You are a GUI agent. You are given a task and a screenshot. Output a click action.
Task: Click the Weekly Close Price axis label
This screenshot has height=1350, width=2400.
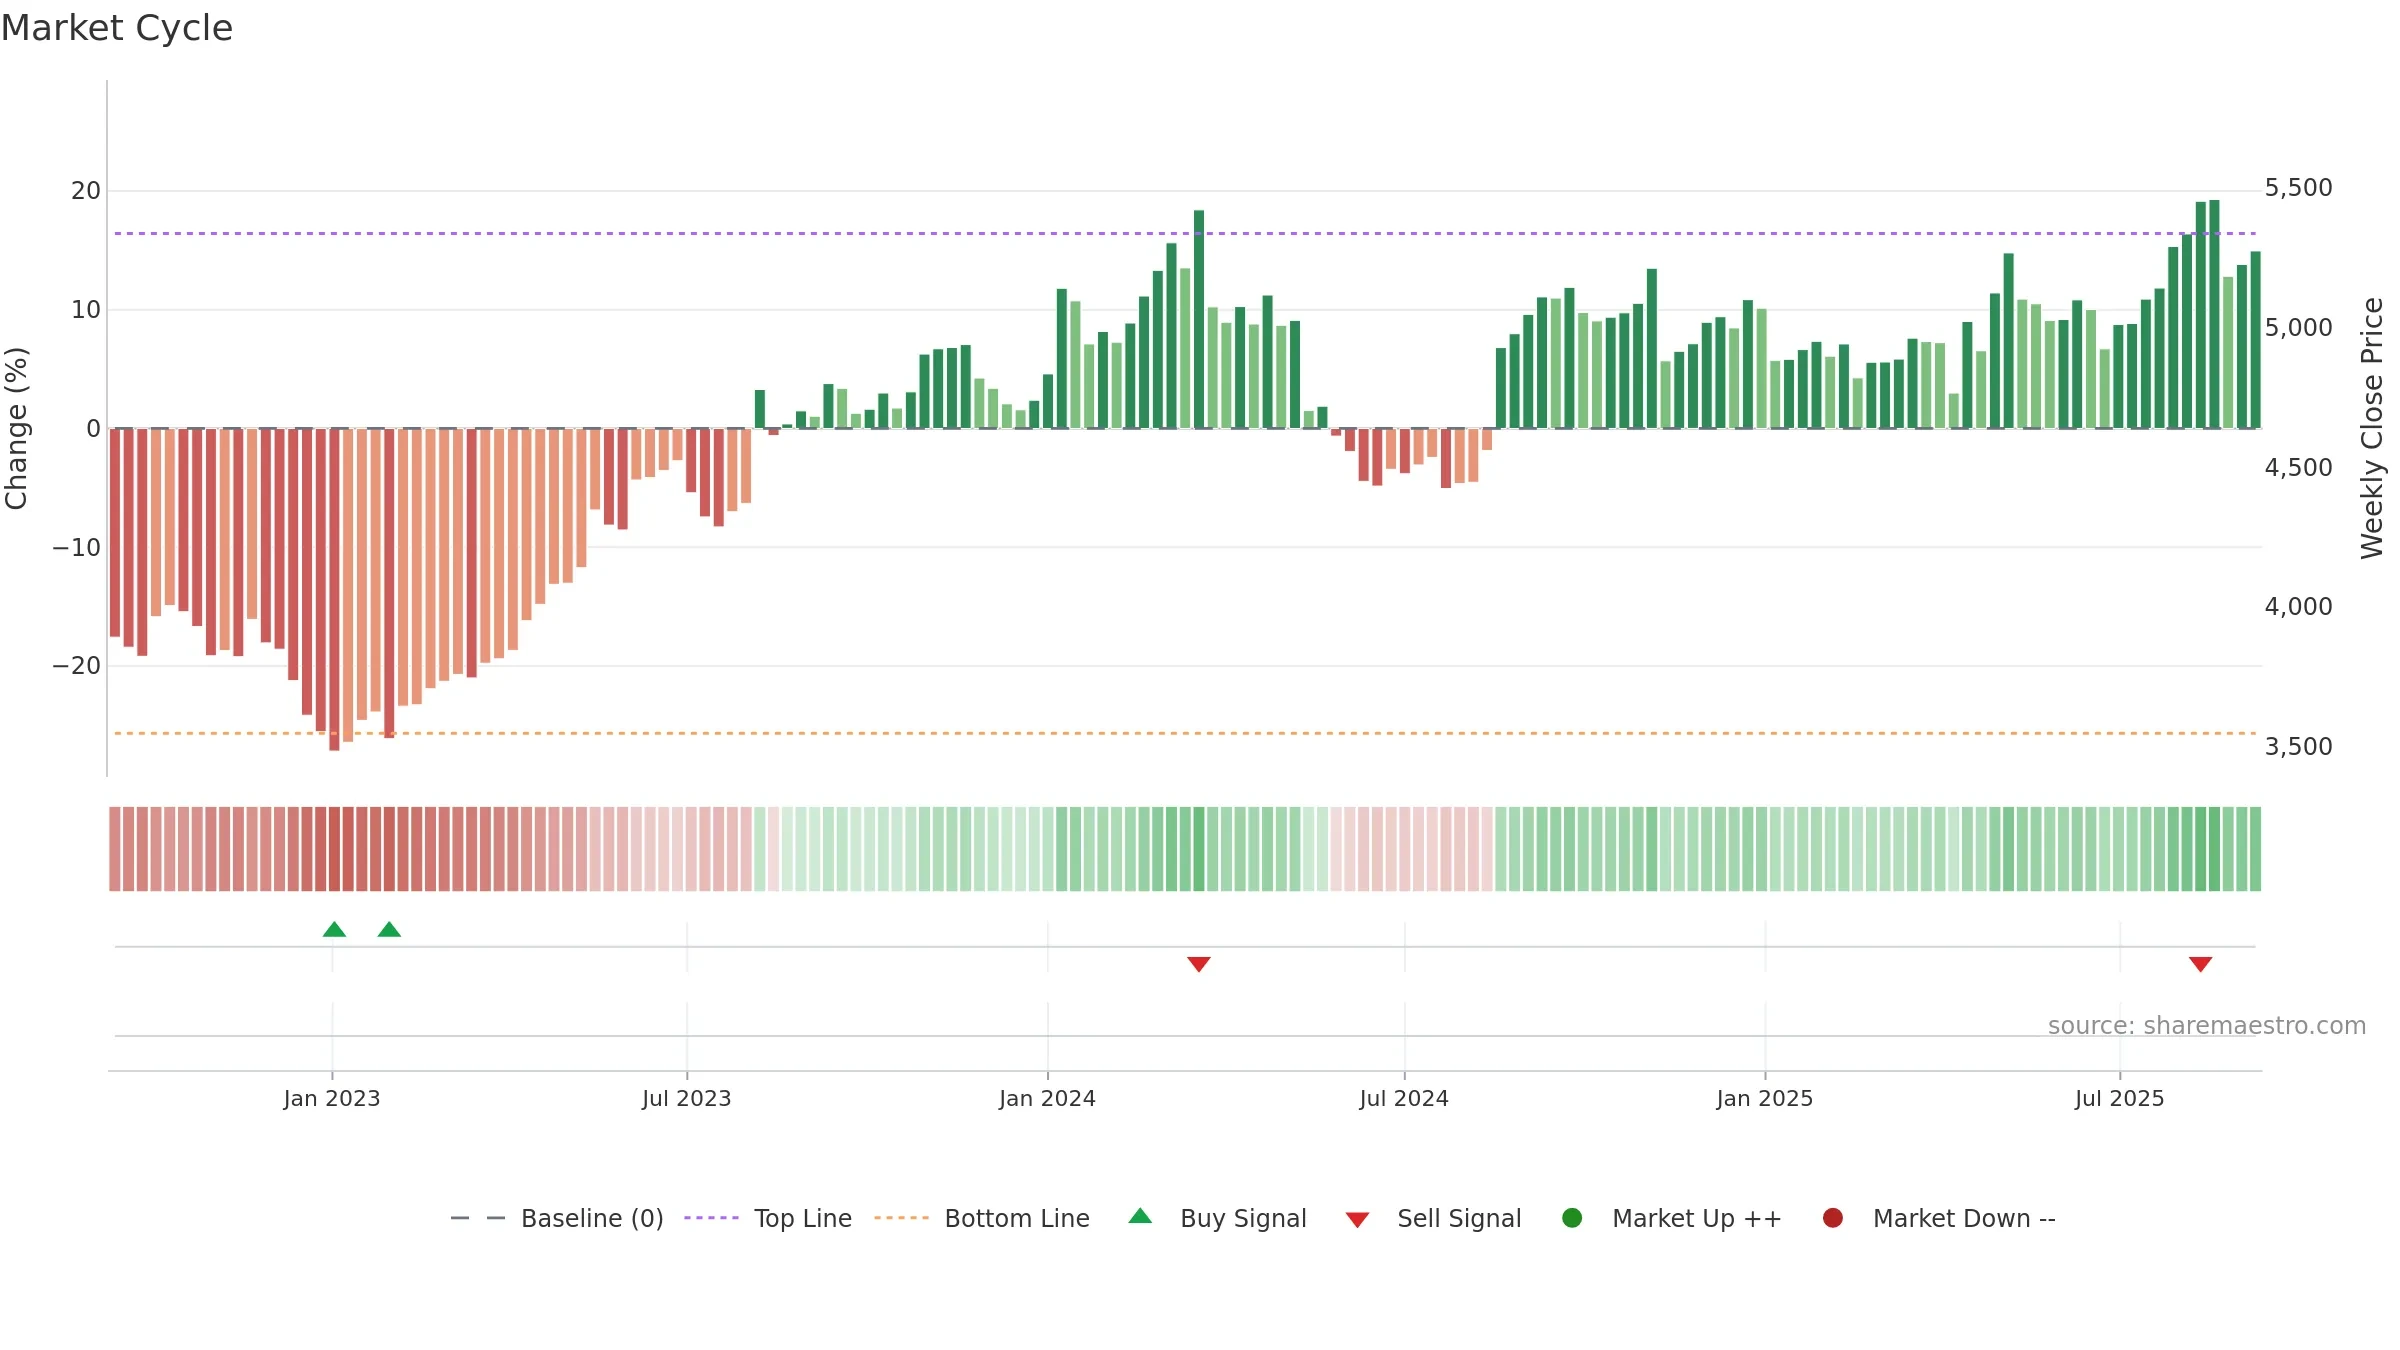[2372, 428]
